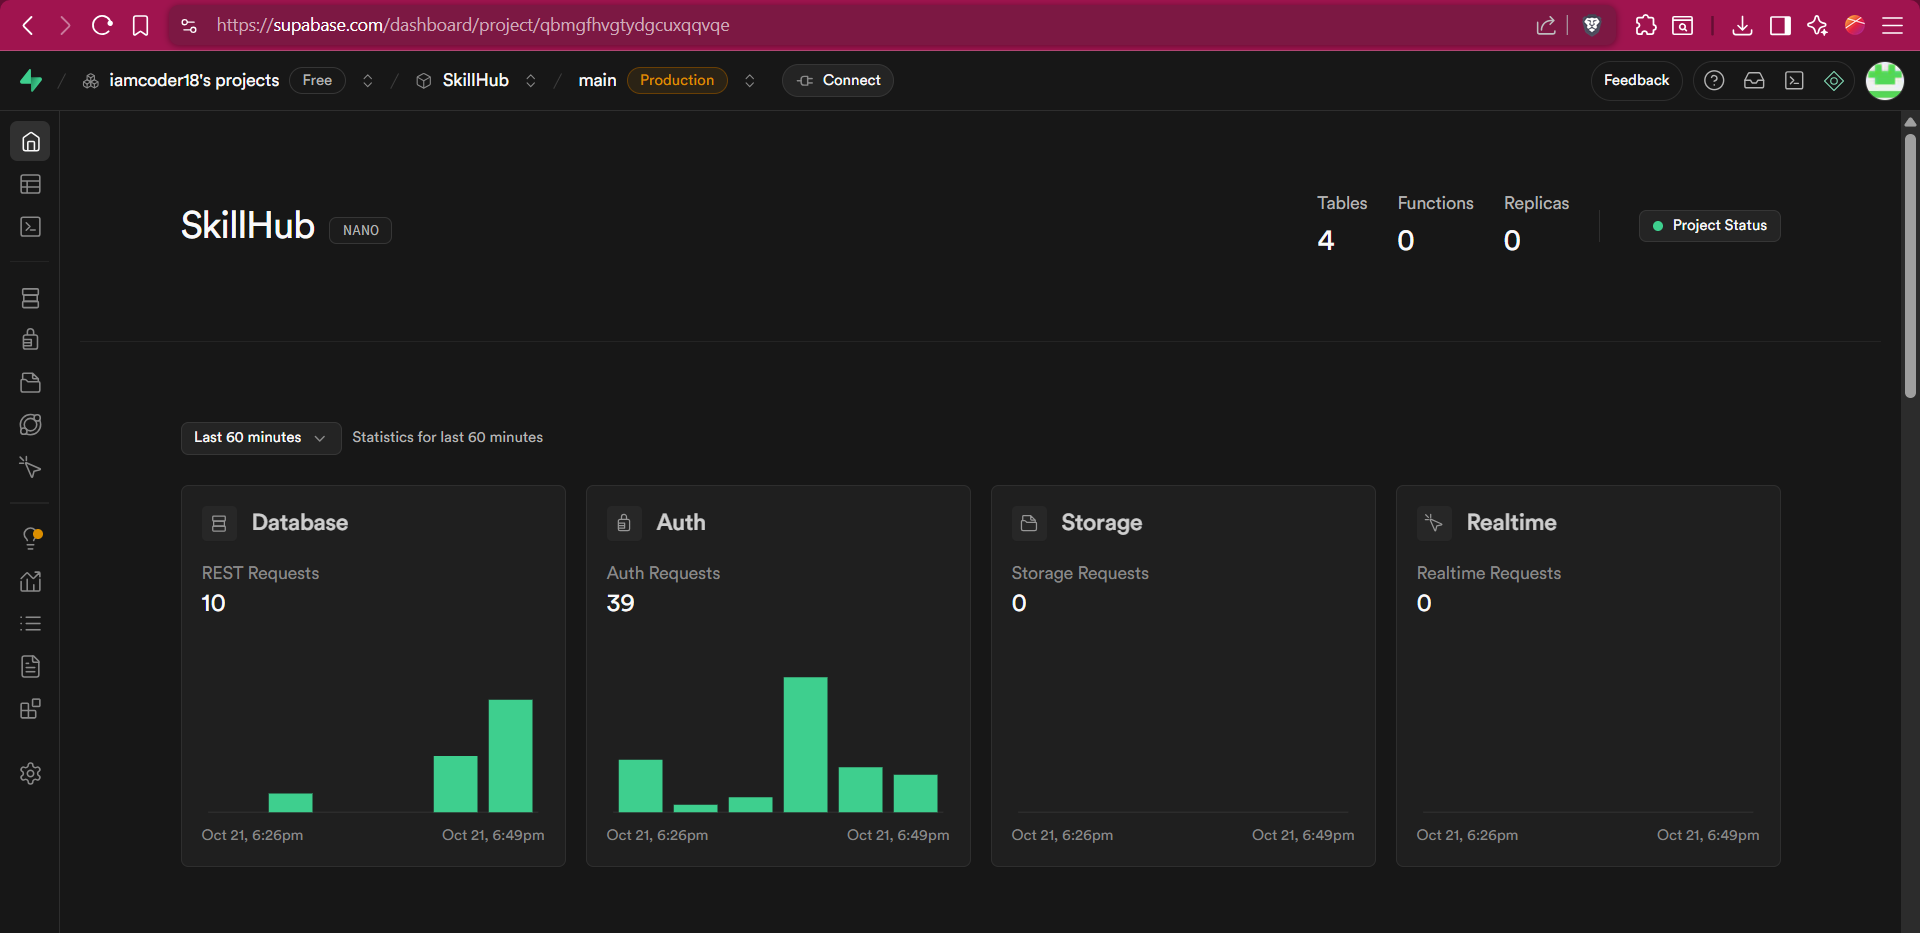1920x933 pixels.
Task: Click the Storage card folder icon
Action: click(1029, 523)
